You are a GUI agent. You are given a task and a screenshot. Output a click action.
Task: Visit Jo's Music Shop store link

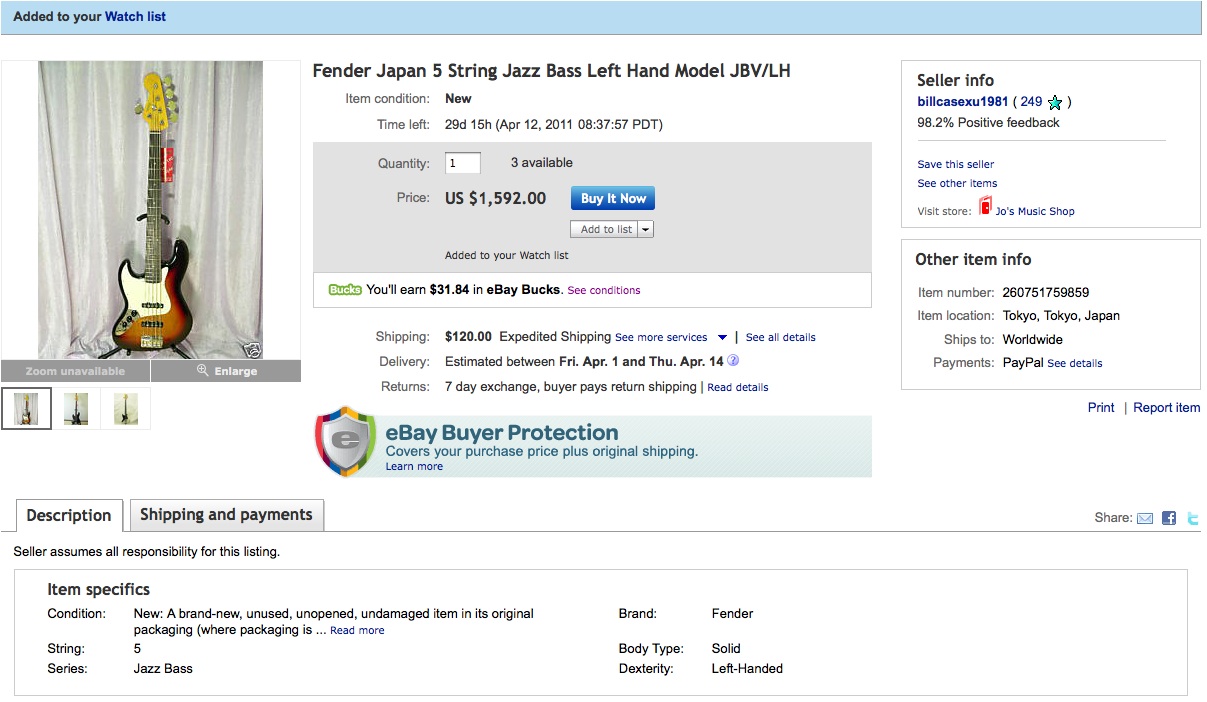[x=1035, y=211]
